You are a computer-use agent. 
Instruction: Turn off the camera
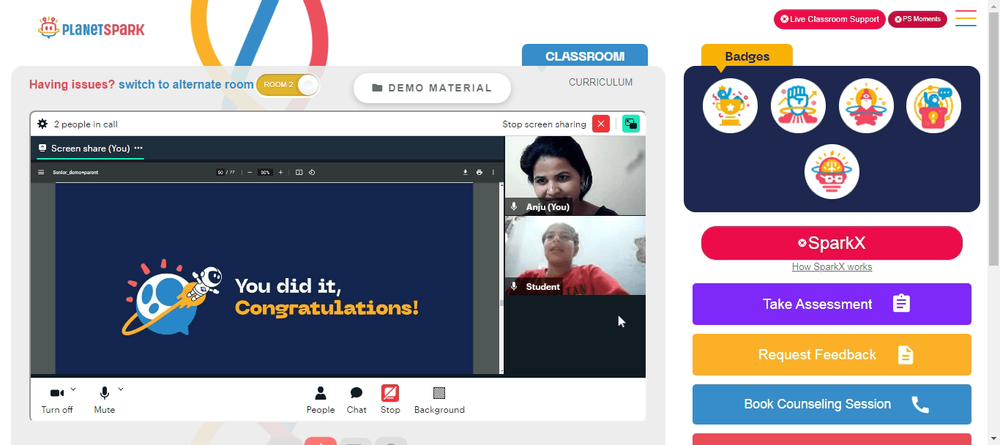pos(57,400)
